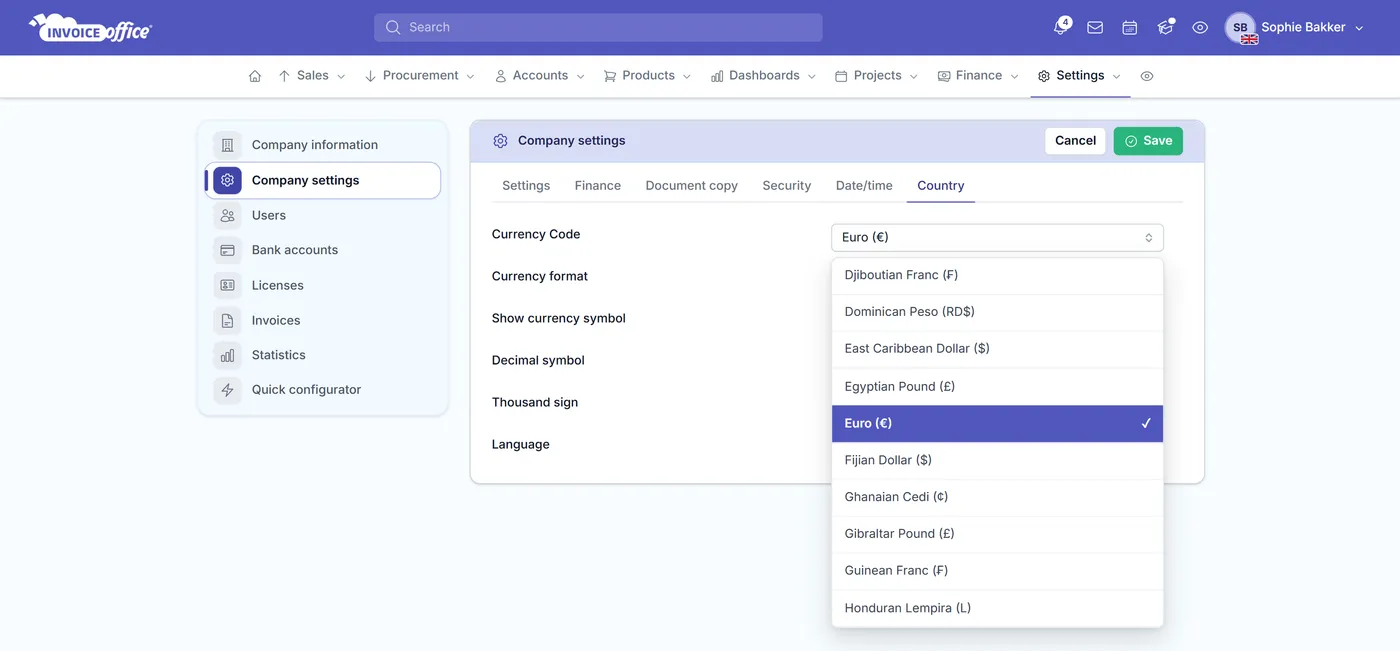Expand the Products menu

coord(647,76)
